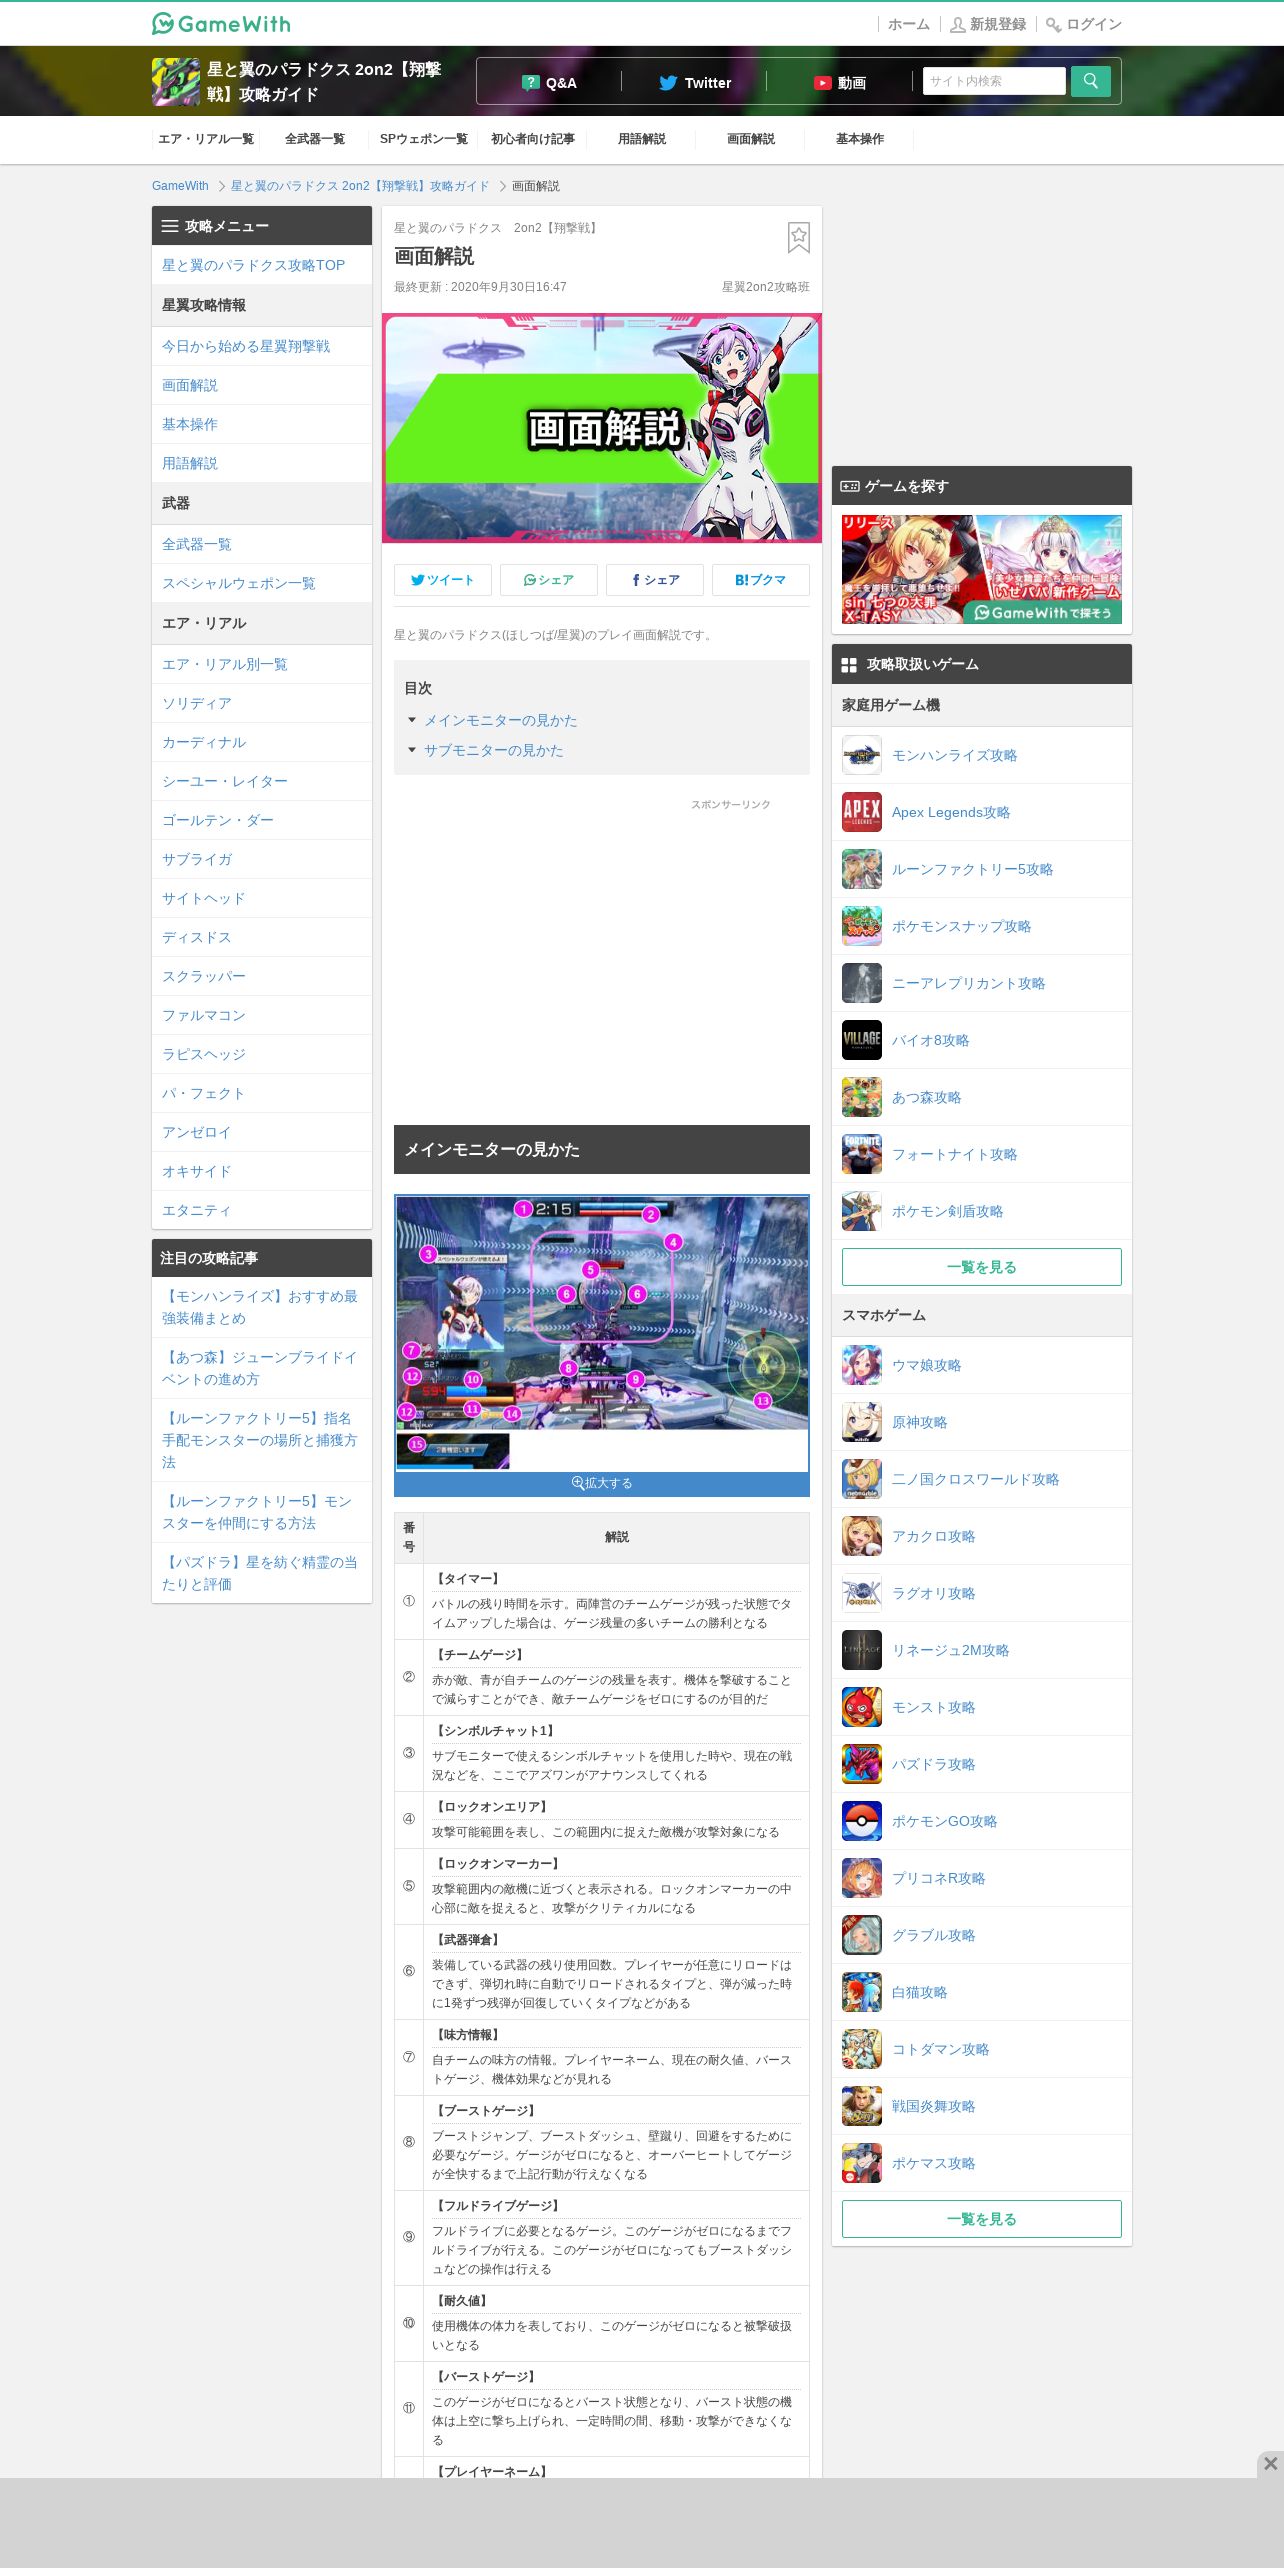Click the LINE シェア button

[x=549, y=580]
